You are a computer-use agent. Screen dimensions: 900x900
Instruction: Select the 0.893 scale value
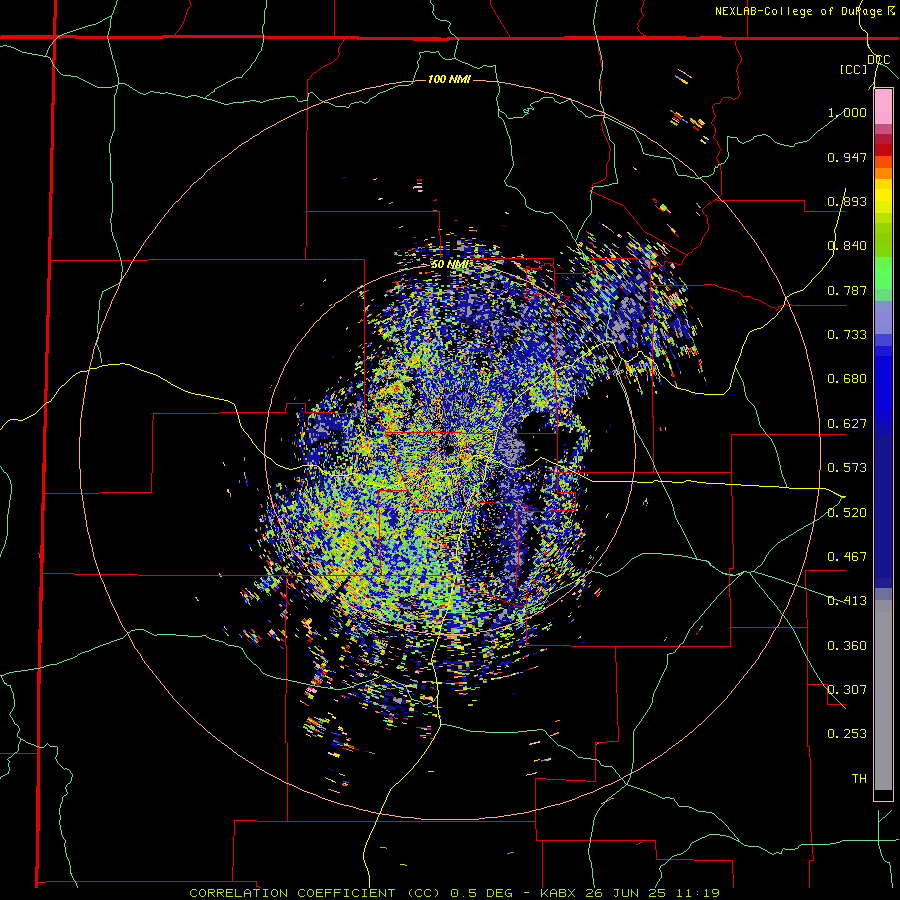point(847,201)
